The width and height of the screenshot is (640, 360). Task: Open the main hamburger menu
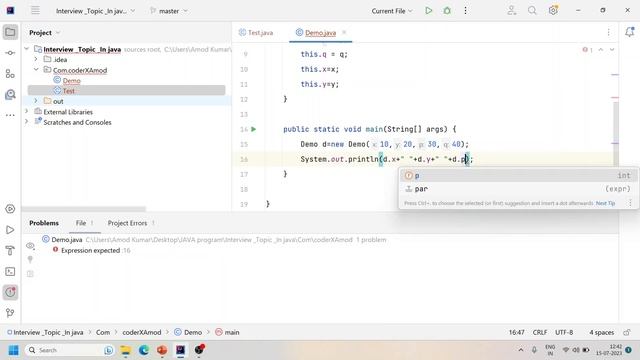[36, 11]
